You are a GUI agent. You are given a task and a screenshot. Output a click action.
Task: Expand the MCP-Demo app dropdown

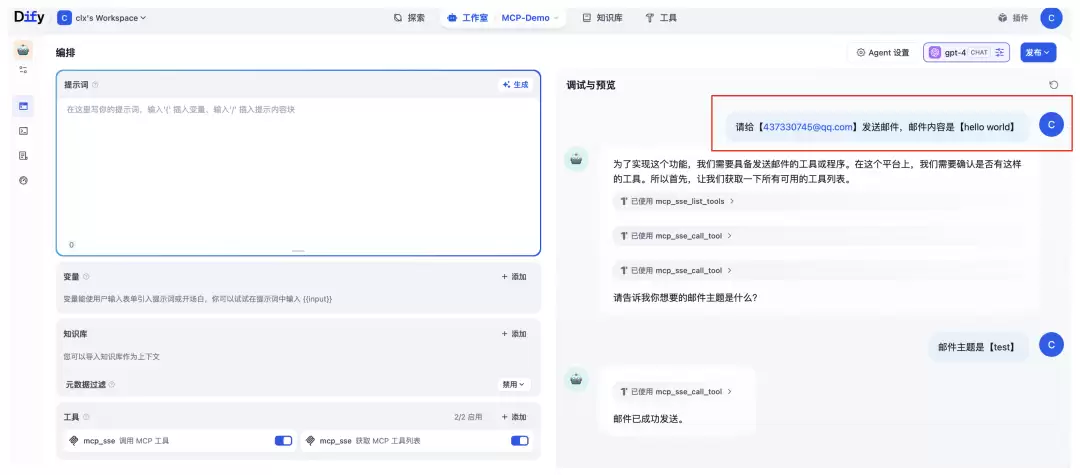pos(530,18)
